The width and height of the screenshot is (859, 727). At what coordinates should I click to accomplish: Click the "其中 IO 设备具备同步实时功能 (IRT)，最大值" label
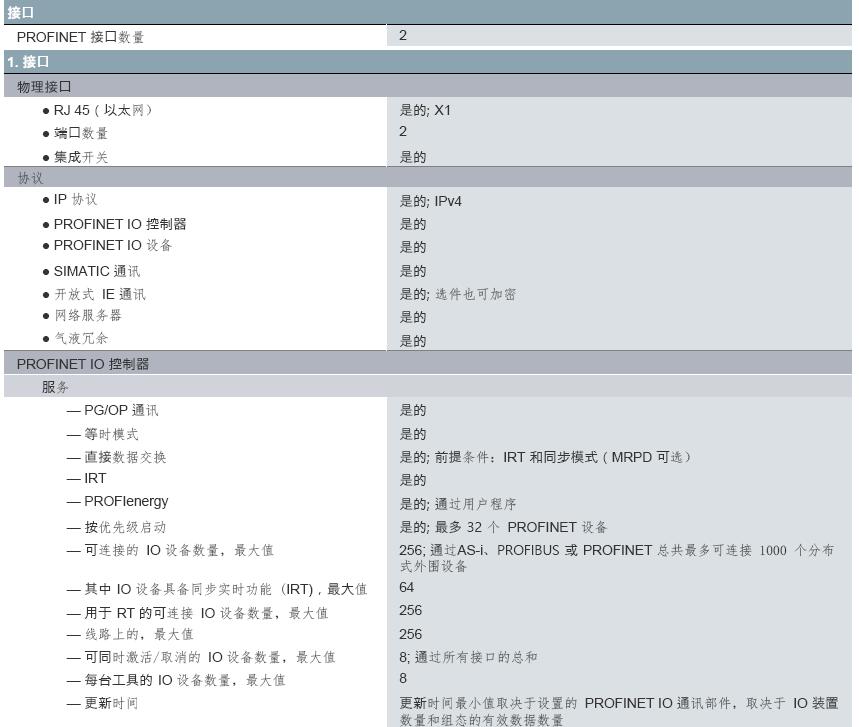[225, 589]
